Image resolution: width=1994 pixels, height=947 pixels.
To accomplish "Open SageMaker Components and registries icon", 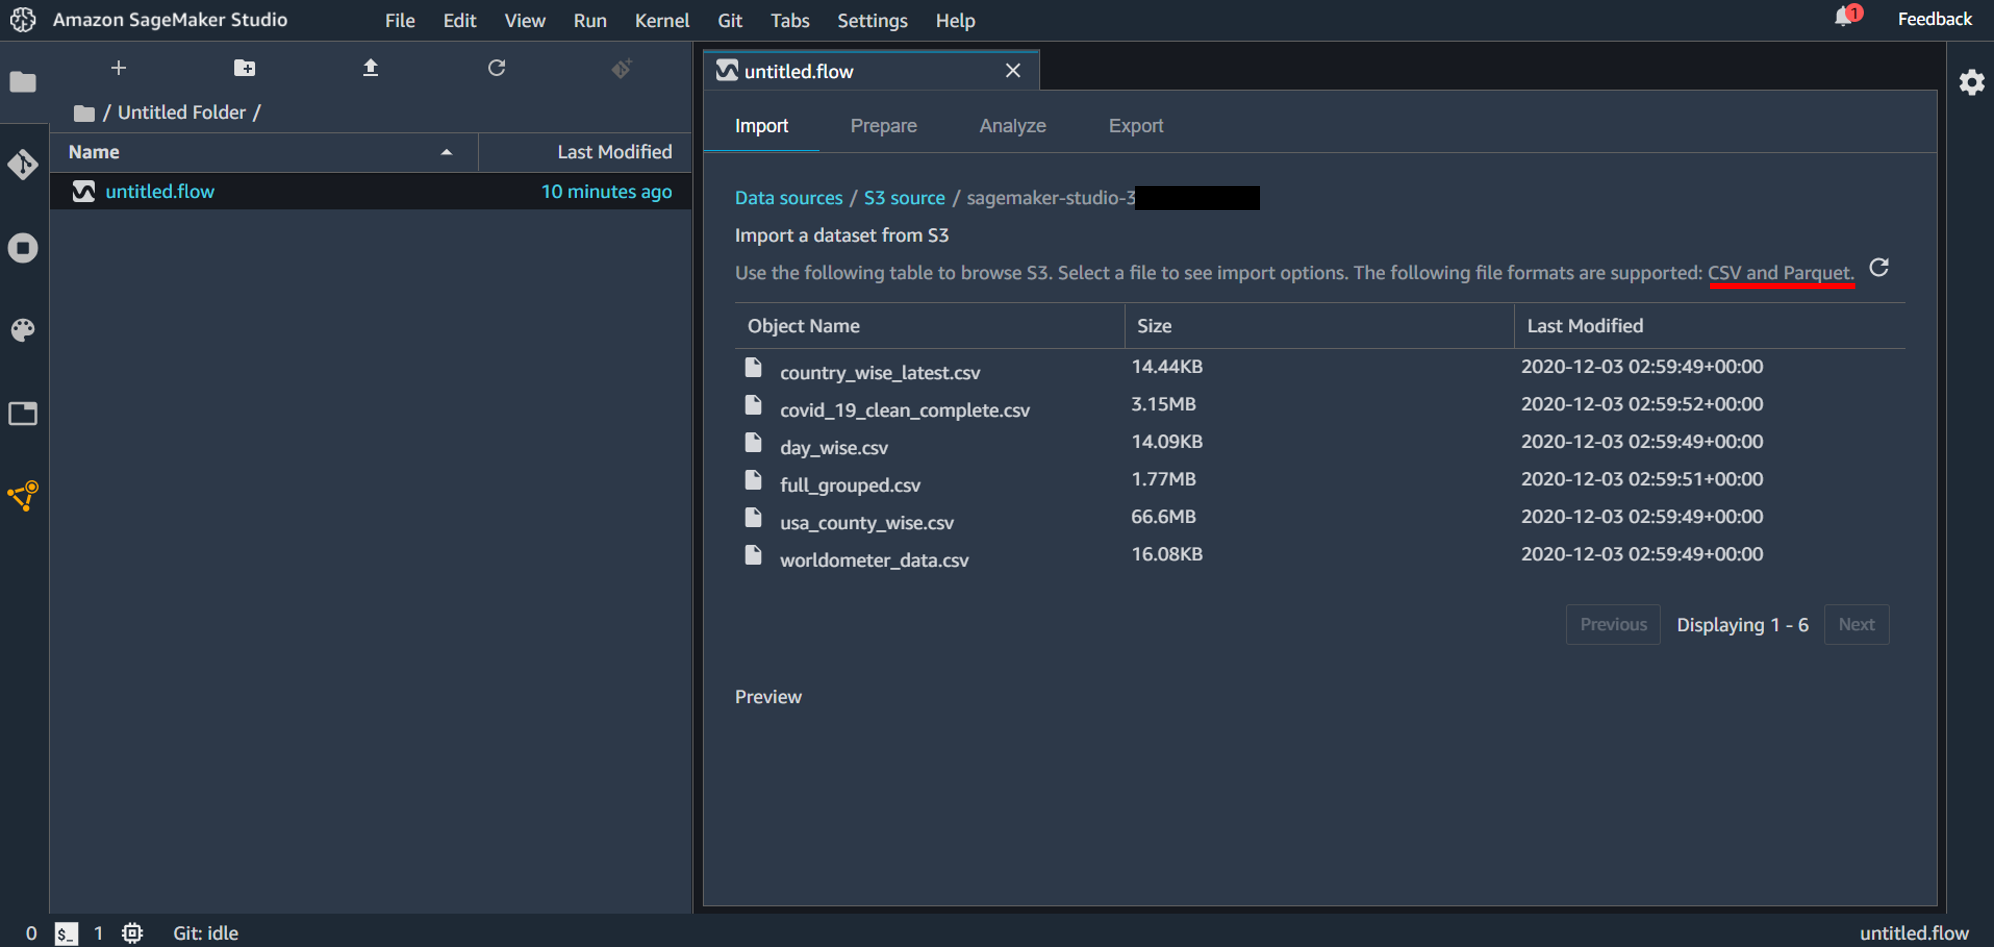I will click(23, 496).
